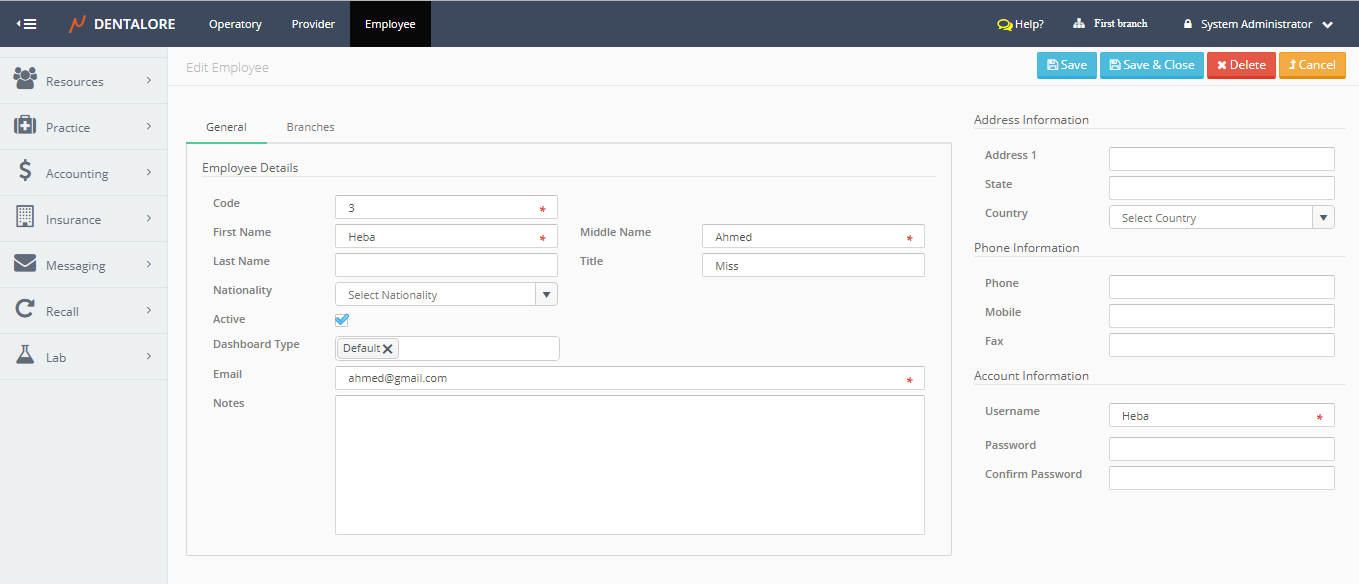The image size is (1359, 584).
Task: Click the Lab flask icon
Action: coord(25,355)
